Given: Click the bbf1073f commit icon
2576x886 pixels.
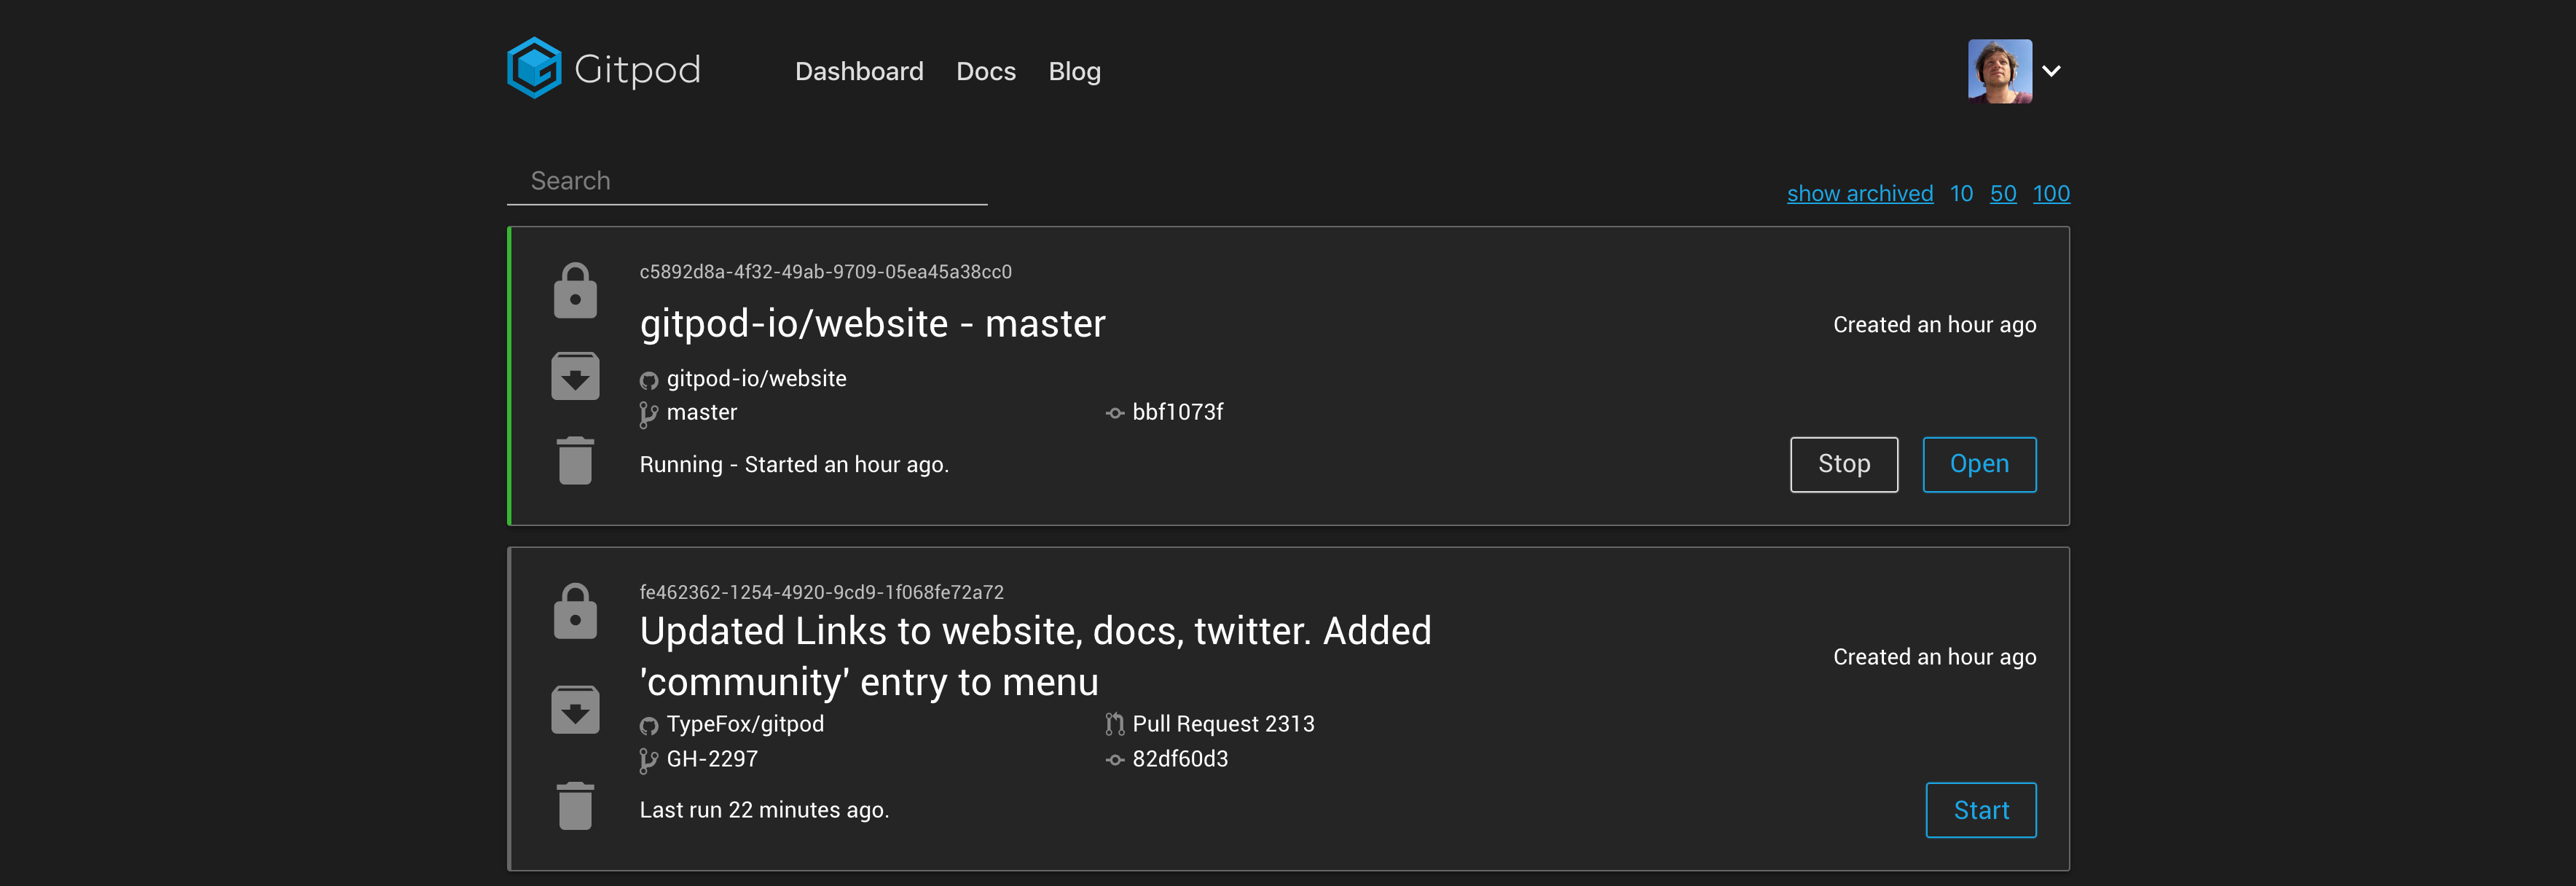Looking at the screenshot, I should (1114, 412).
